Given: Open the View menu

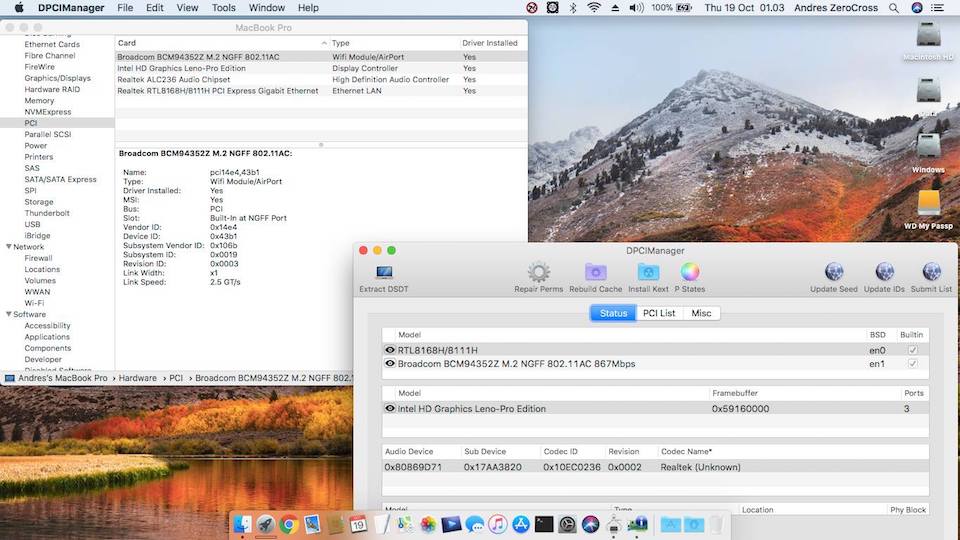Looking at the screenshot, I should click(187, 8).
